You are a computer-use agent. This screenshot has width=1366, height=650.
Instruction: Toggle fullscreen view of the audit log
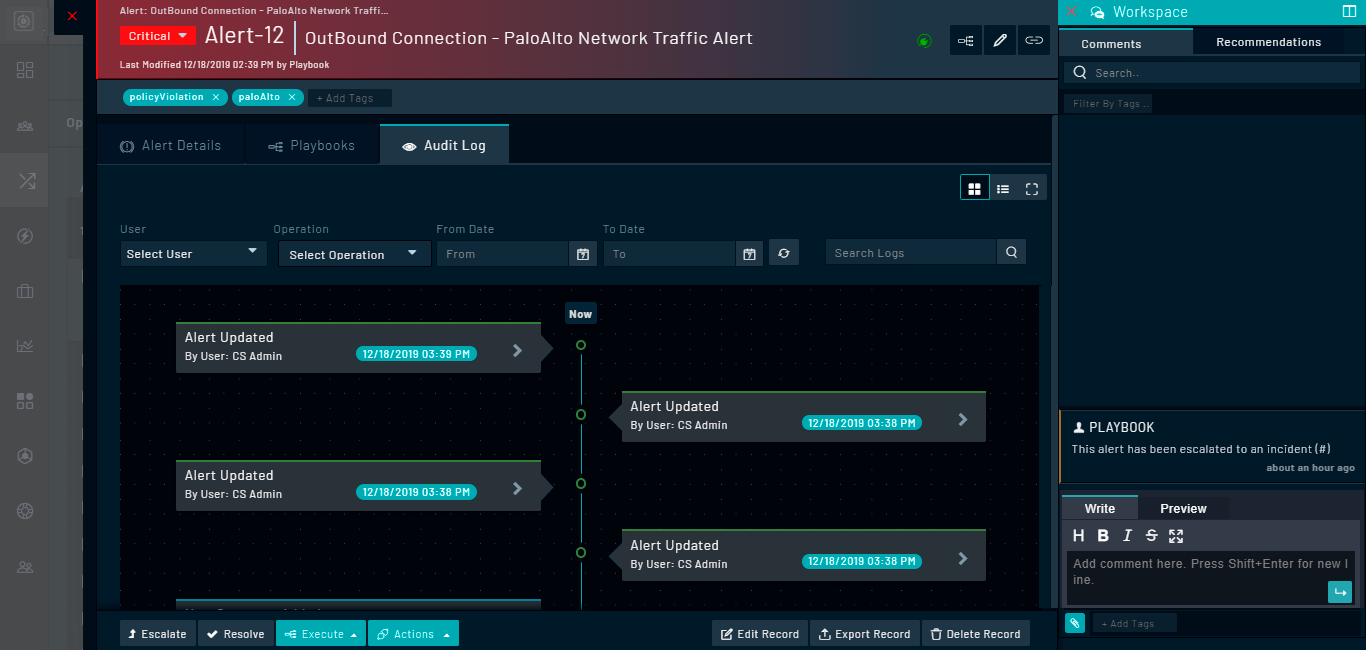pyautogui.click(x=1032, y=187)
